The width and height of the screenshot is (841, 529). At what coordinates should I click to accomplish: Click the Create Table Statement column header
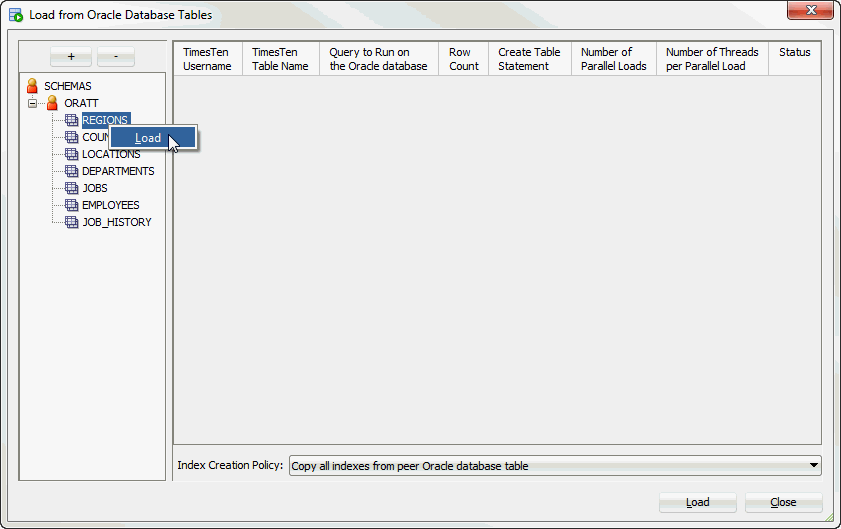click(x=530, y=59)
